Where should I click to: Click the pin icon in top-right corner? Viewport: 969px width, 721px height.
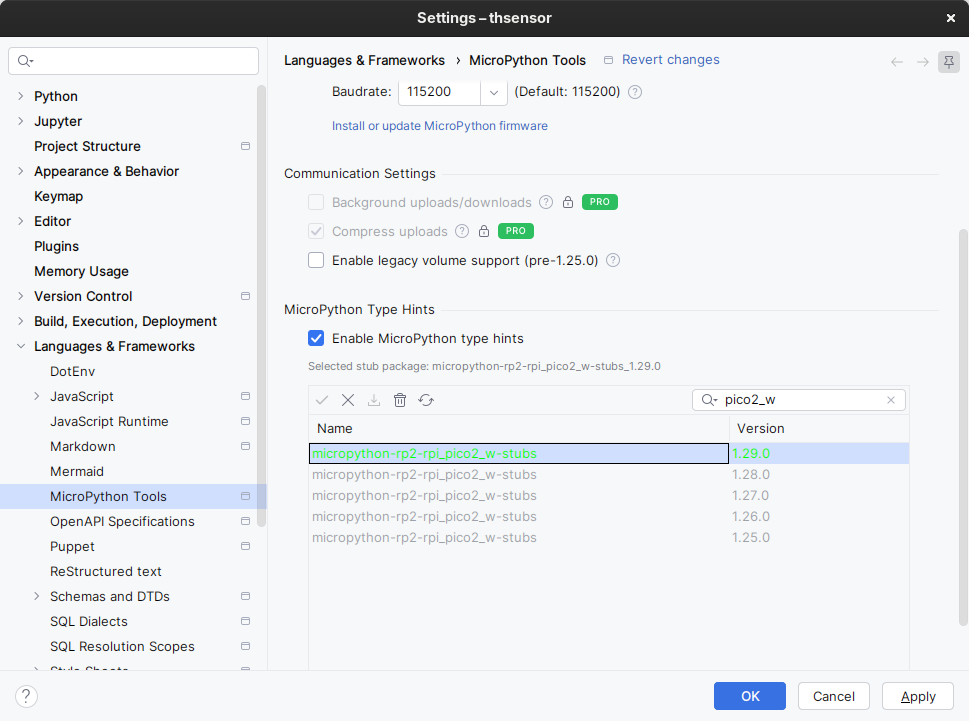949,61
